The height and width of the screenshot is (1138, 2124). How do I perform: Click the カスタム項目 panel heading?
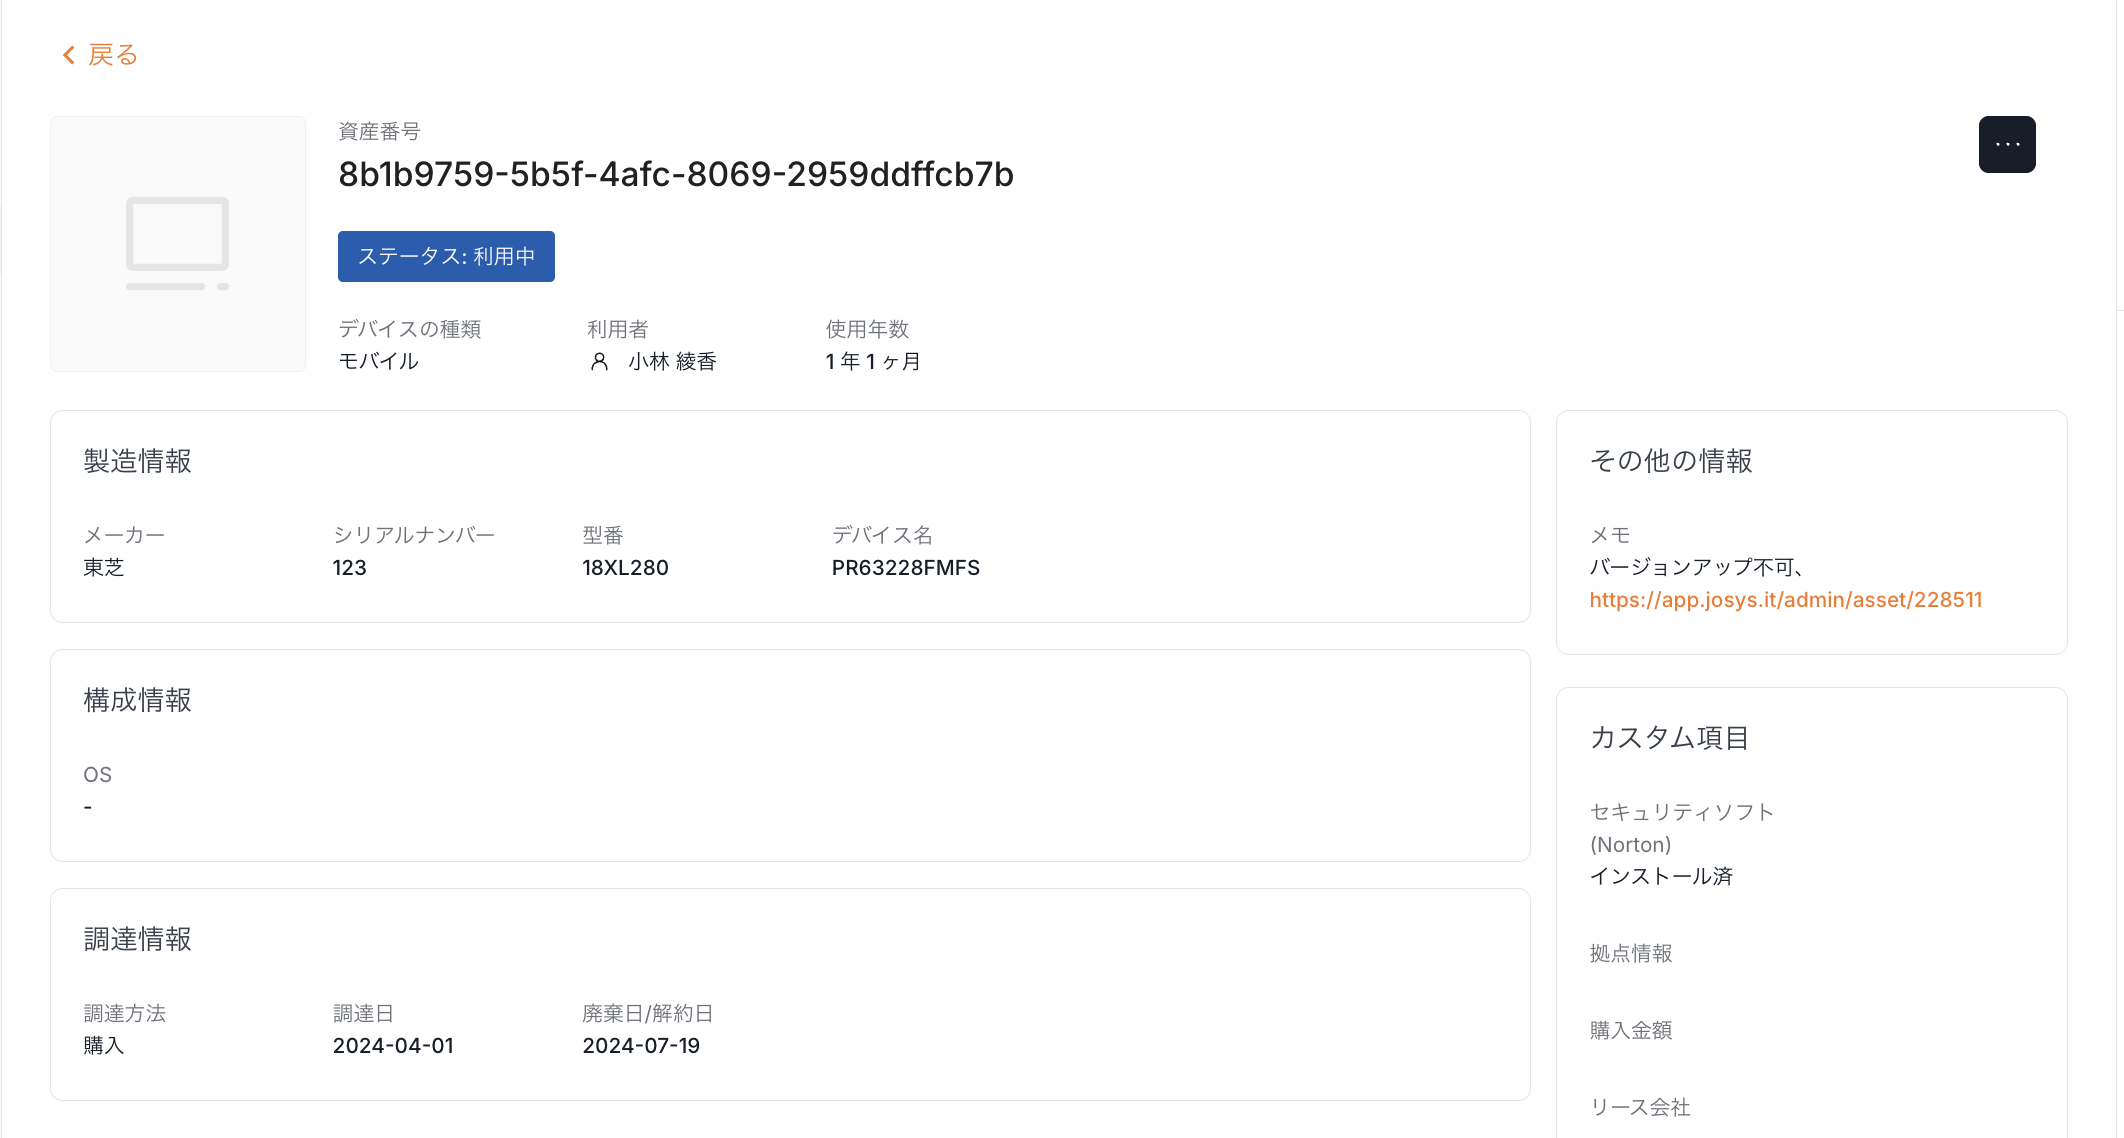(x=1669, y=738)
